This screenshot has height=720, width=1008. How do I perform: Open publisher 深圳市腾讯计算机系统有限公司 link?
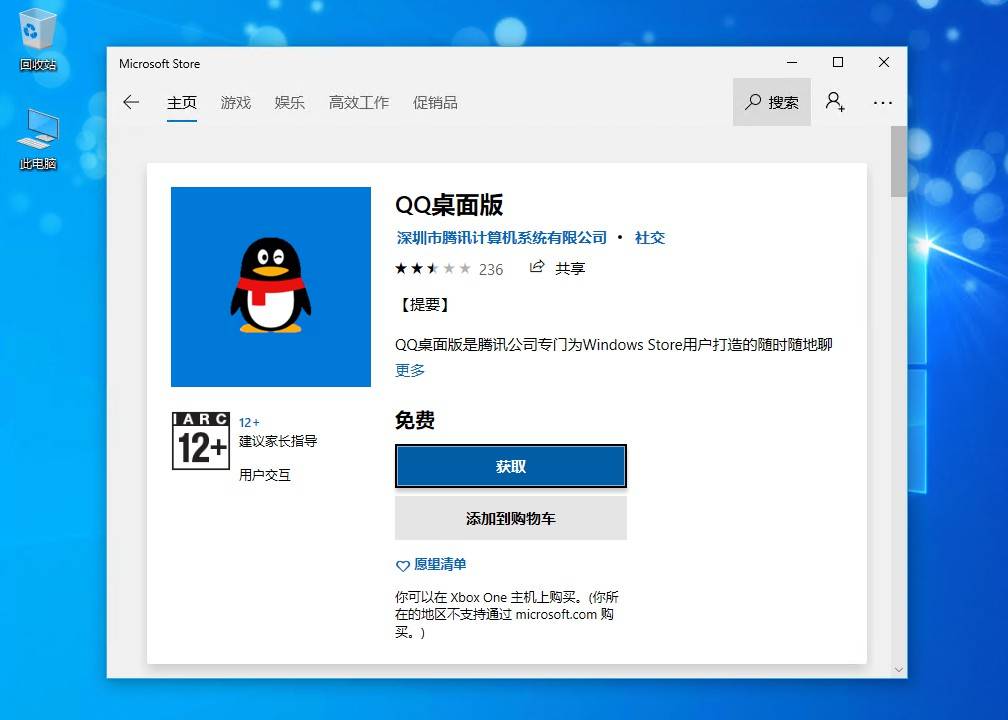(501, 238)
